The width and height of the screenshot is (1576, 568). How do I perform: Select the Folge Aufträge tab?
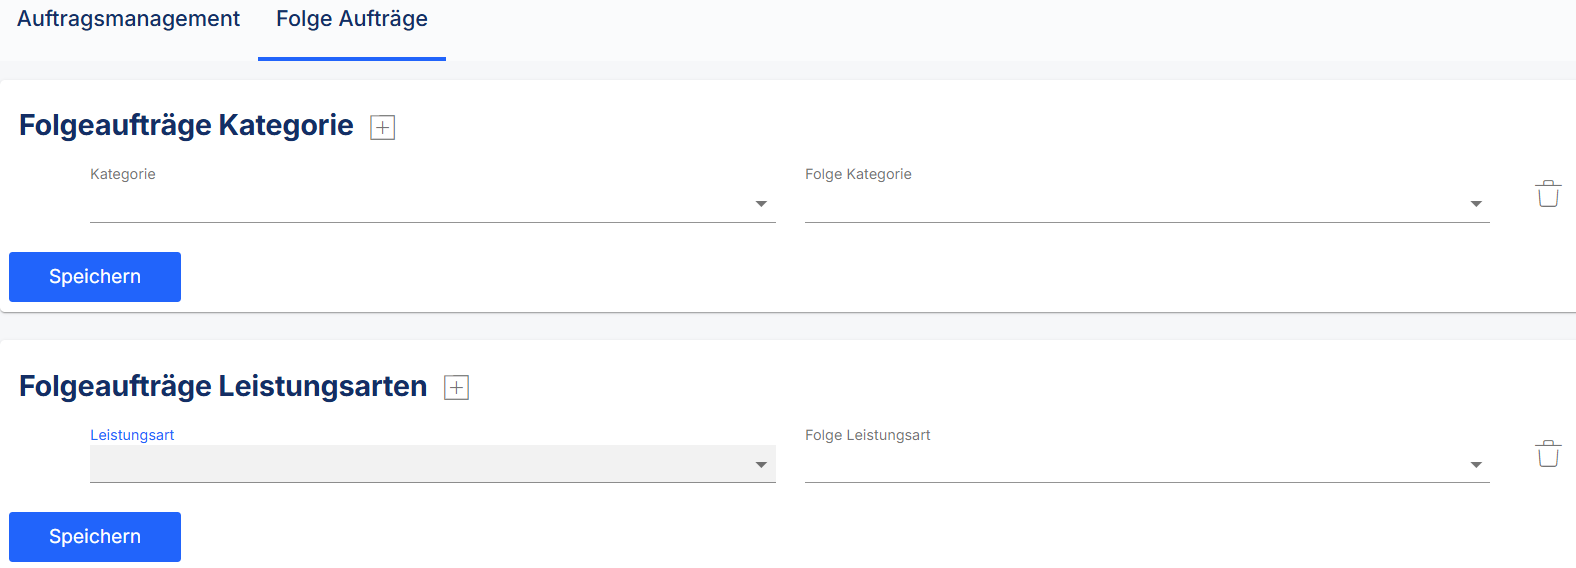tap(352, 19)
